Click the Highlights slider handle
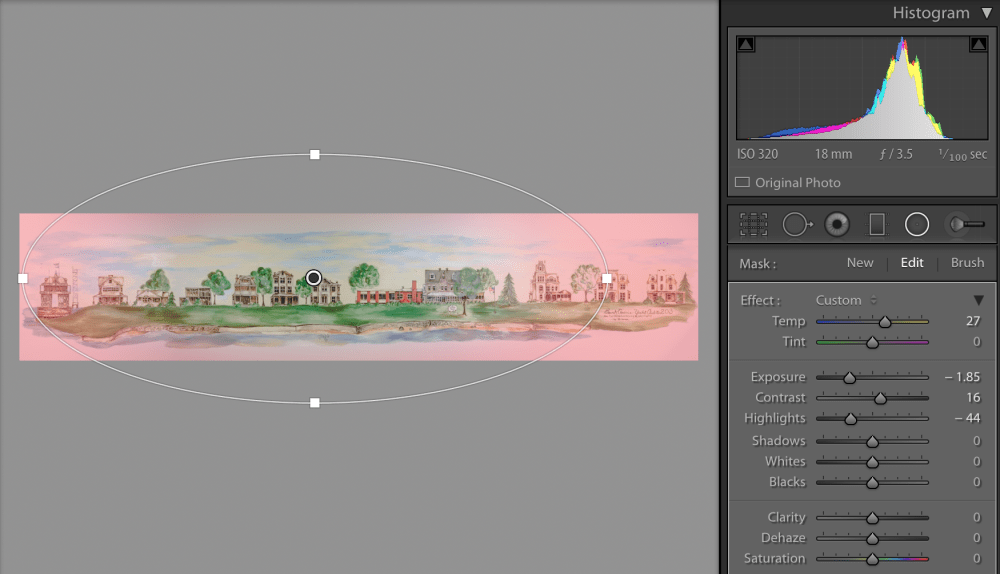Viewport: 1000px width, 574px height. [850, 419]
